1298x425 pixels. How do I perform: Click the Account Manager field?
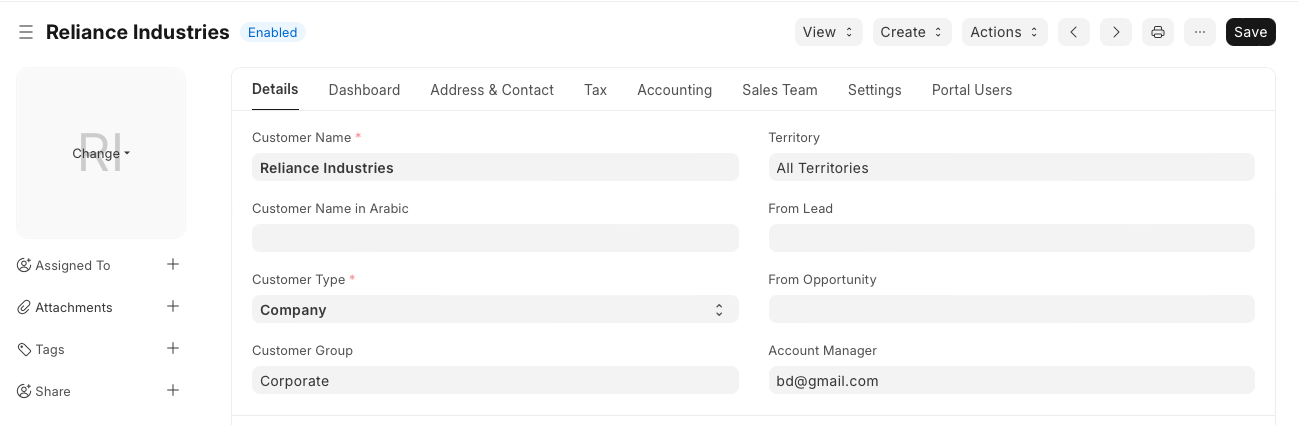coord(1011,381)
